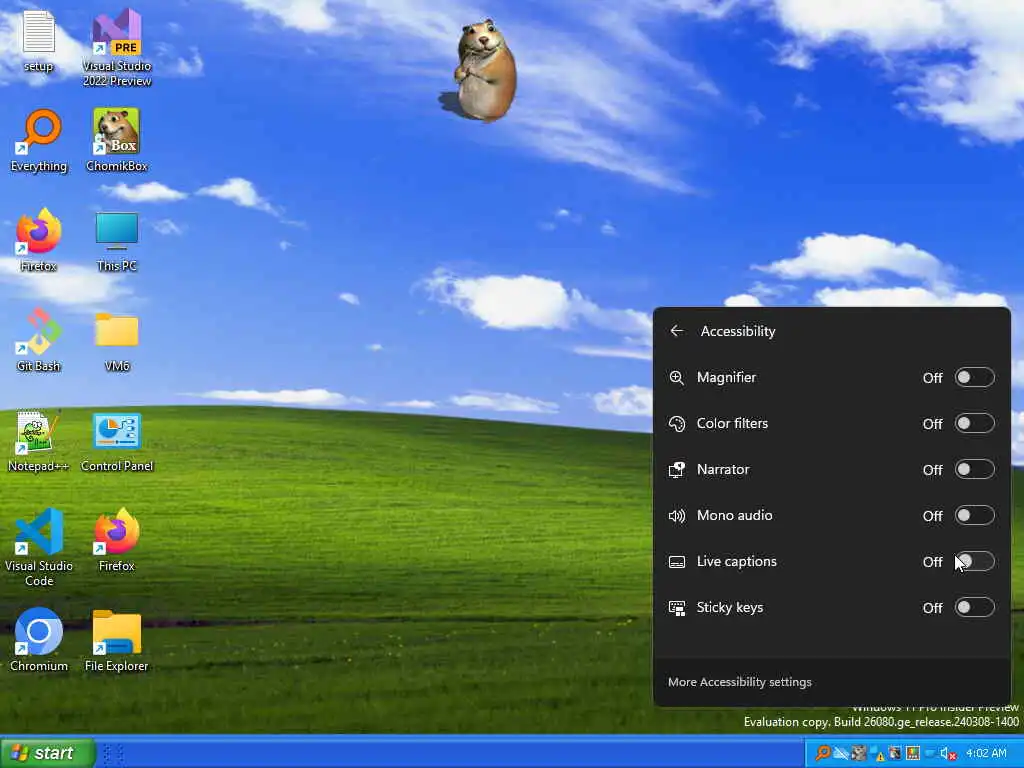Viewport: 1024px width, 768px height.
Task: Open the setup file on the desktop
Action: tap(38, 40)
